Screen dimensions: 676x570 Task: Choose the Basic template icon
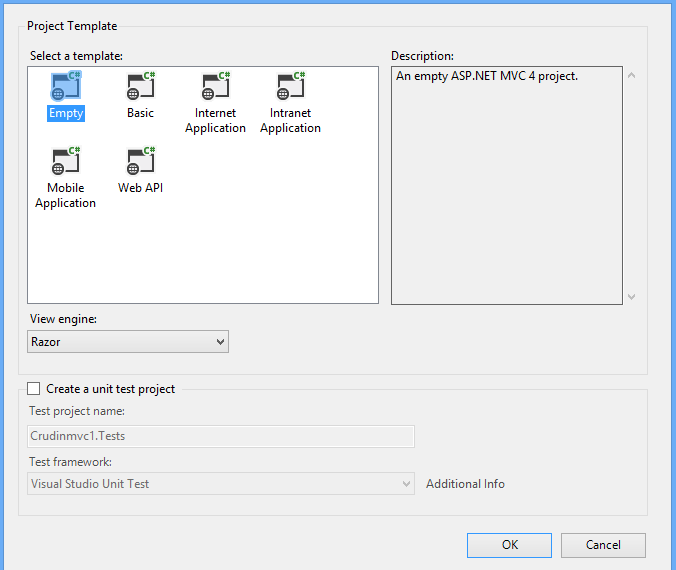[141, 87]
